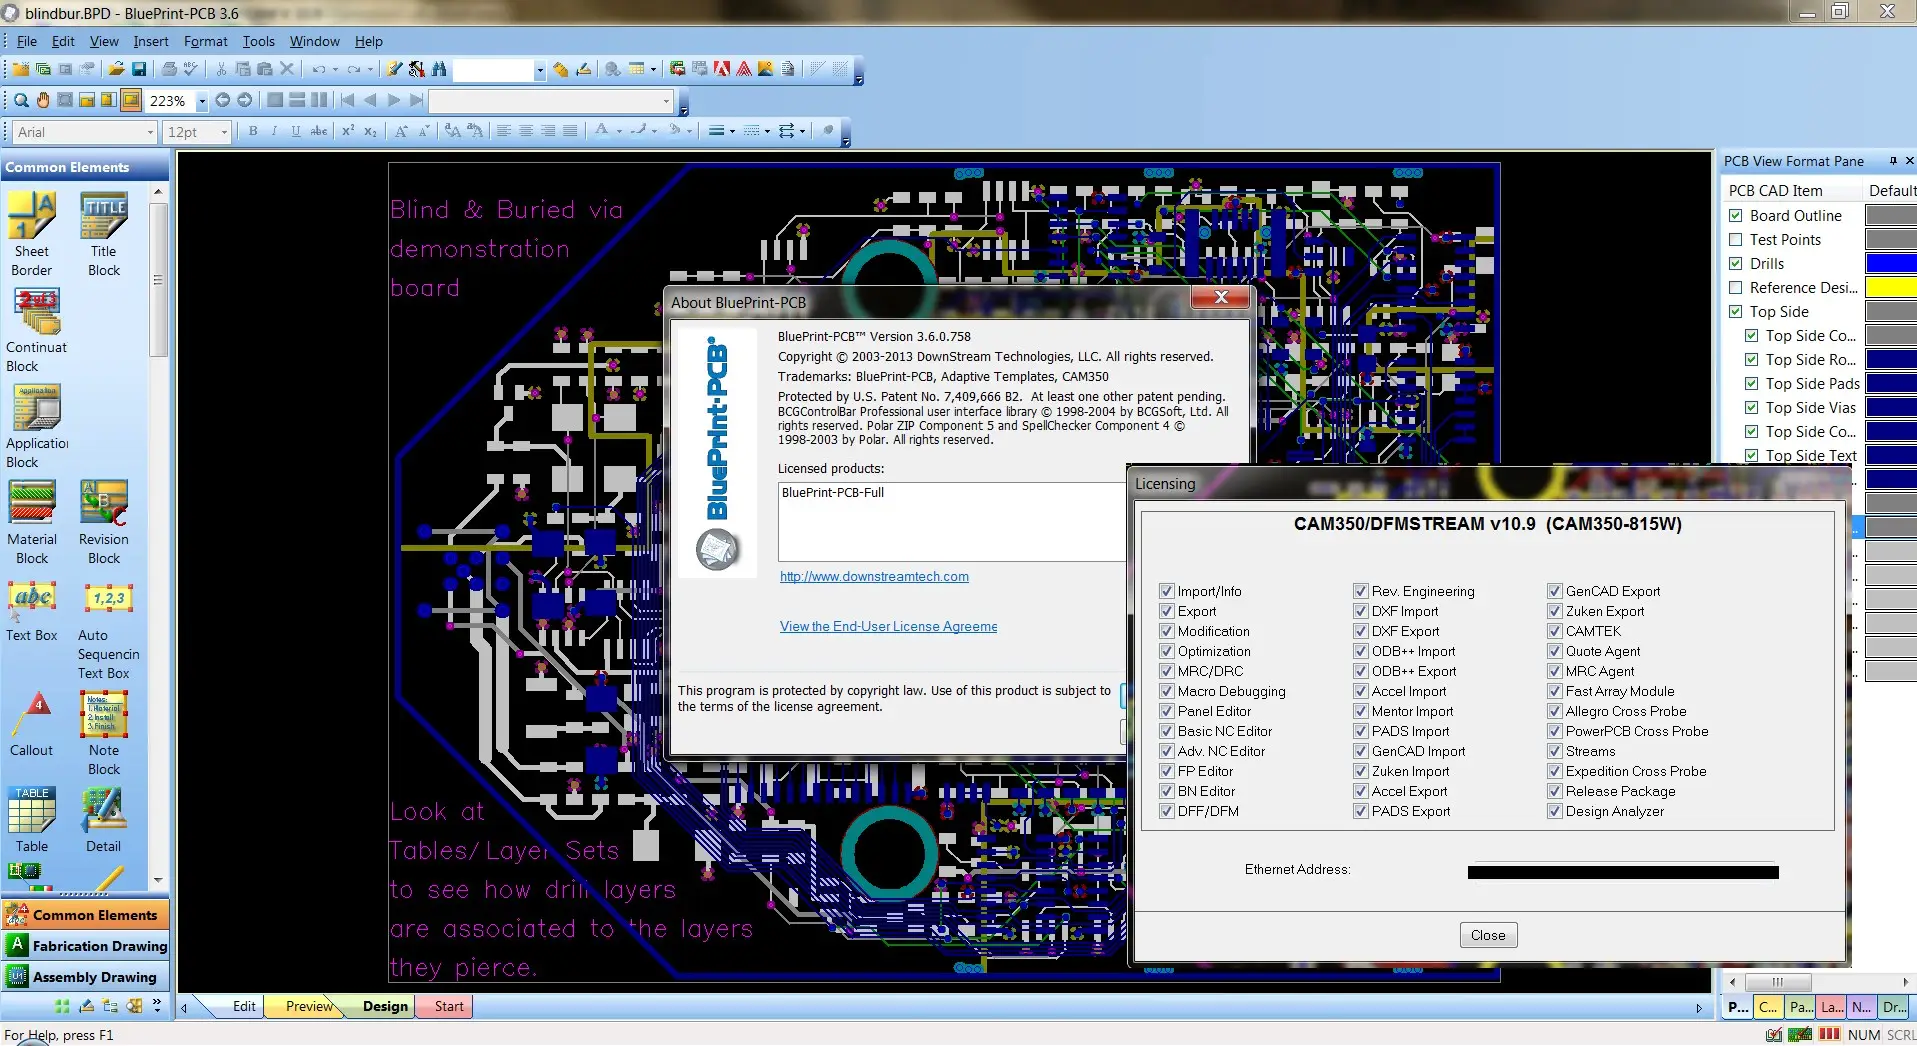
Task: Select the Auto Sequencing Text Box element
Action: click(108, 630)
